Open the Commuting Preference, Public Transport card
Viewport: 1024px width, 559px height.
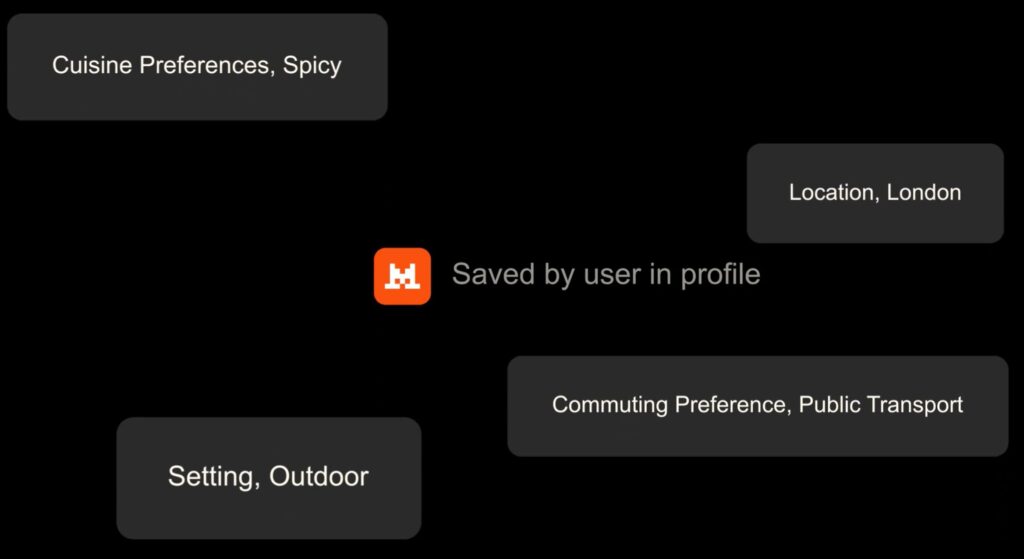click(758, 406)
